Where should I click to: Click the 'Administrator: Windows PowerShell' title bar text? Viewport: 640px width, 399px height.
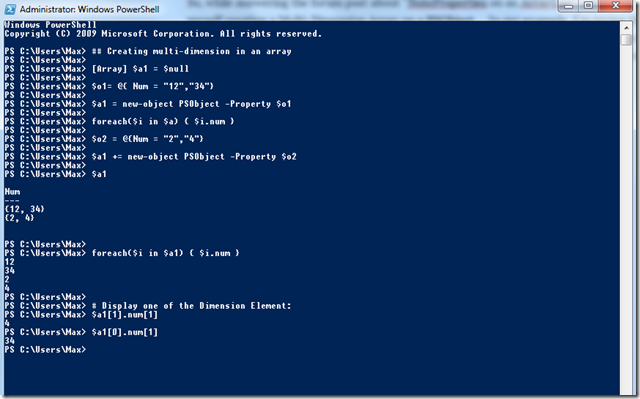pos(89,9)
